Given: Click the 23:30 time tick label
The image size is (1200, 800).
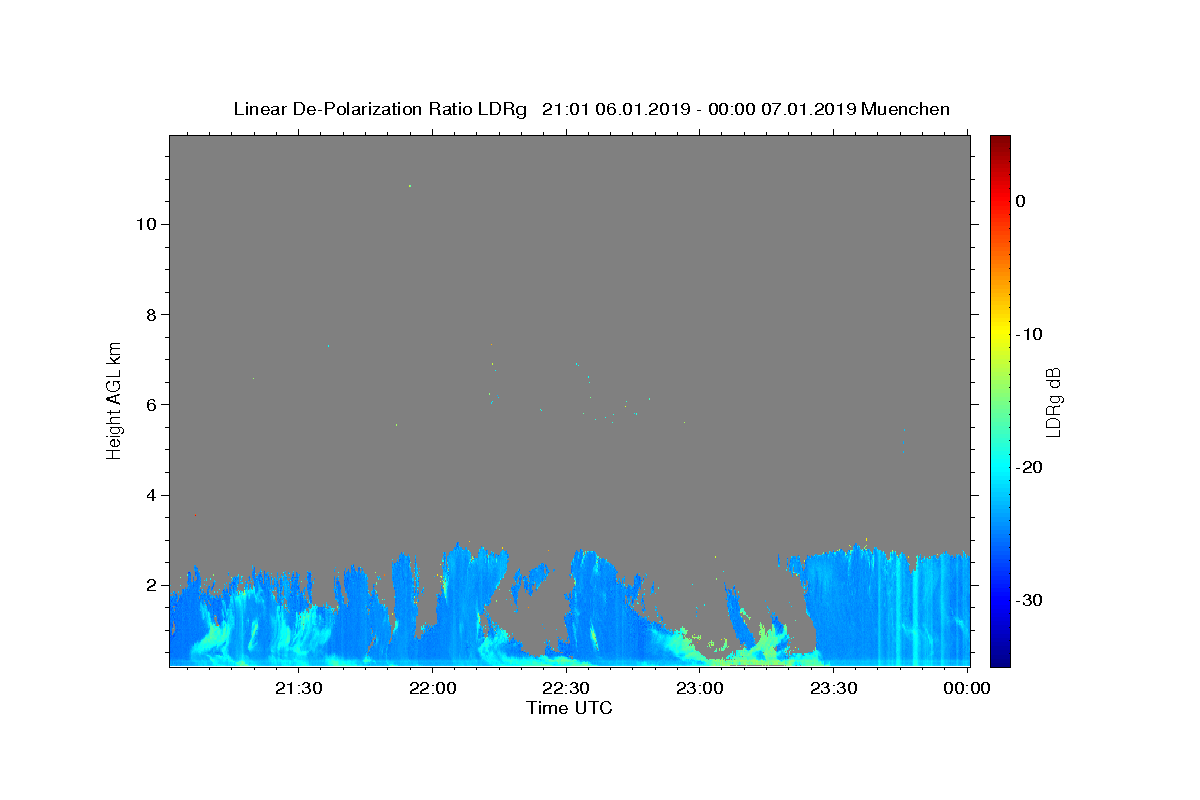Looking at the screenshot, I should 833,688.
